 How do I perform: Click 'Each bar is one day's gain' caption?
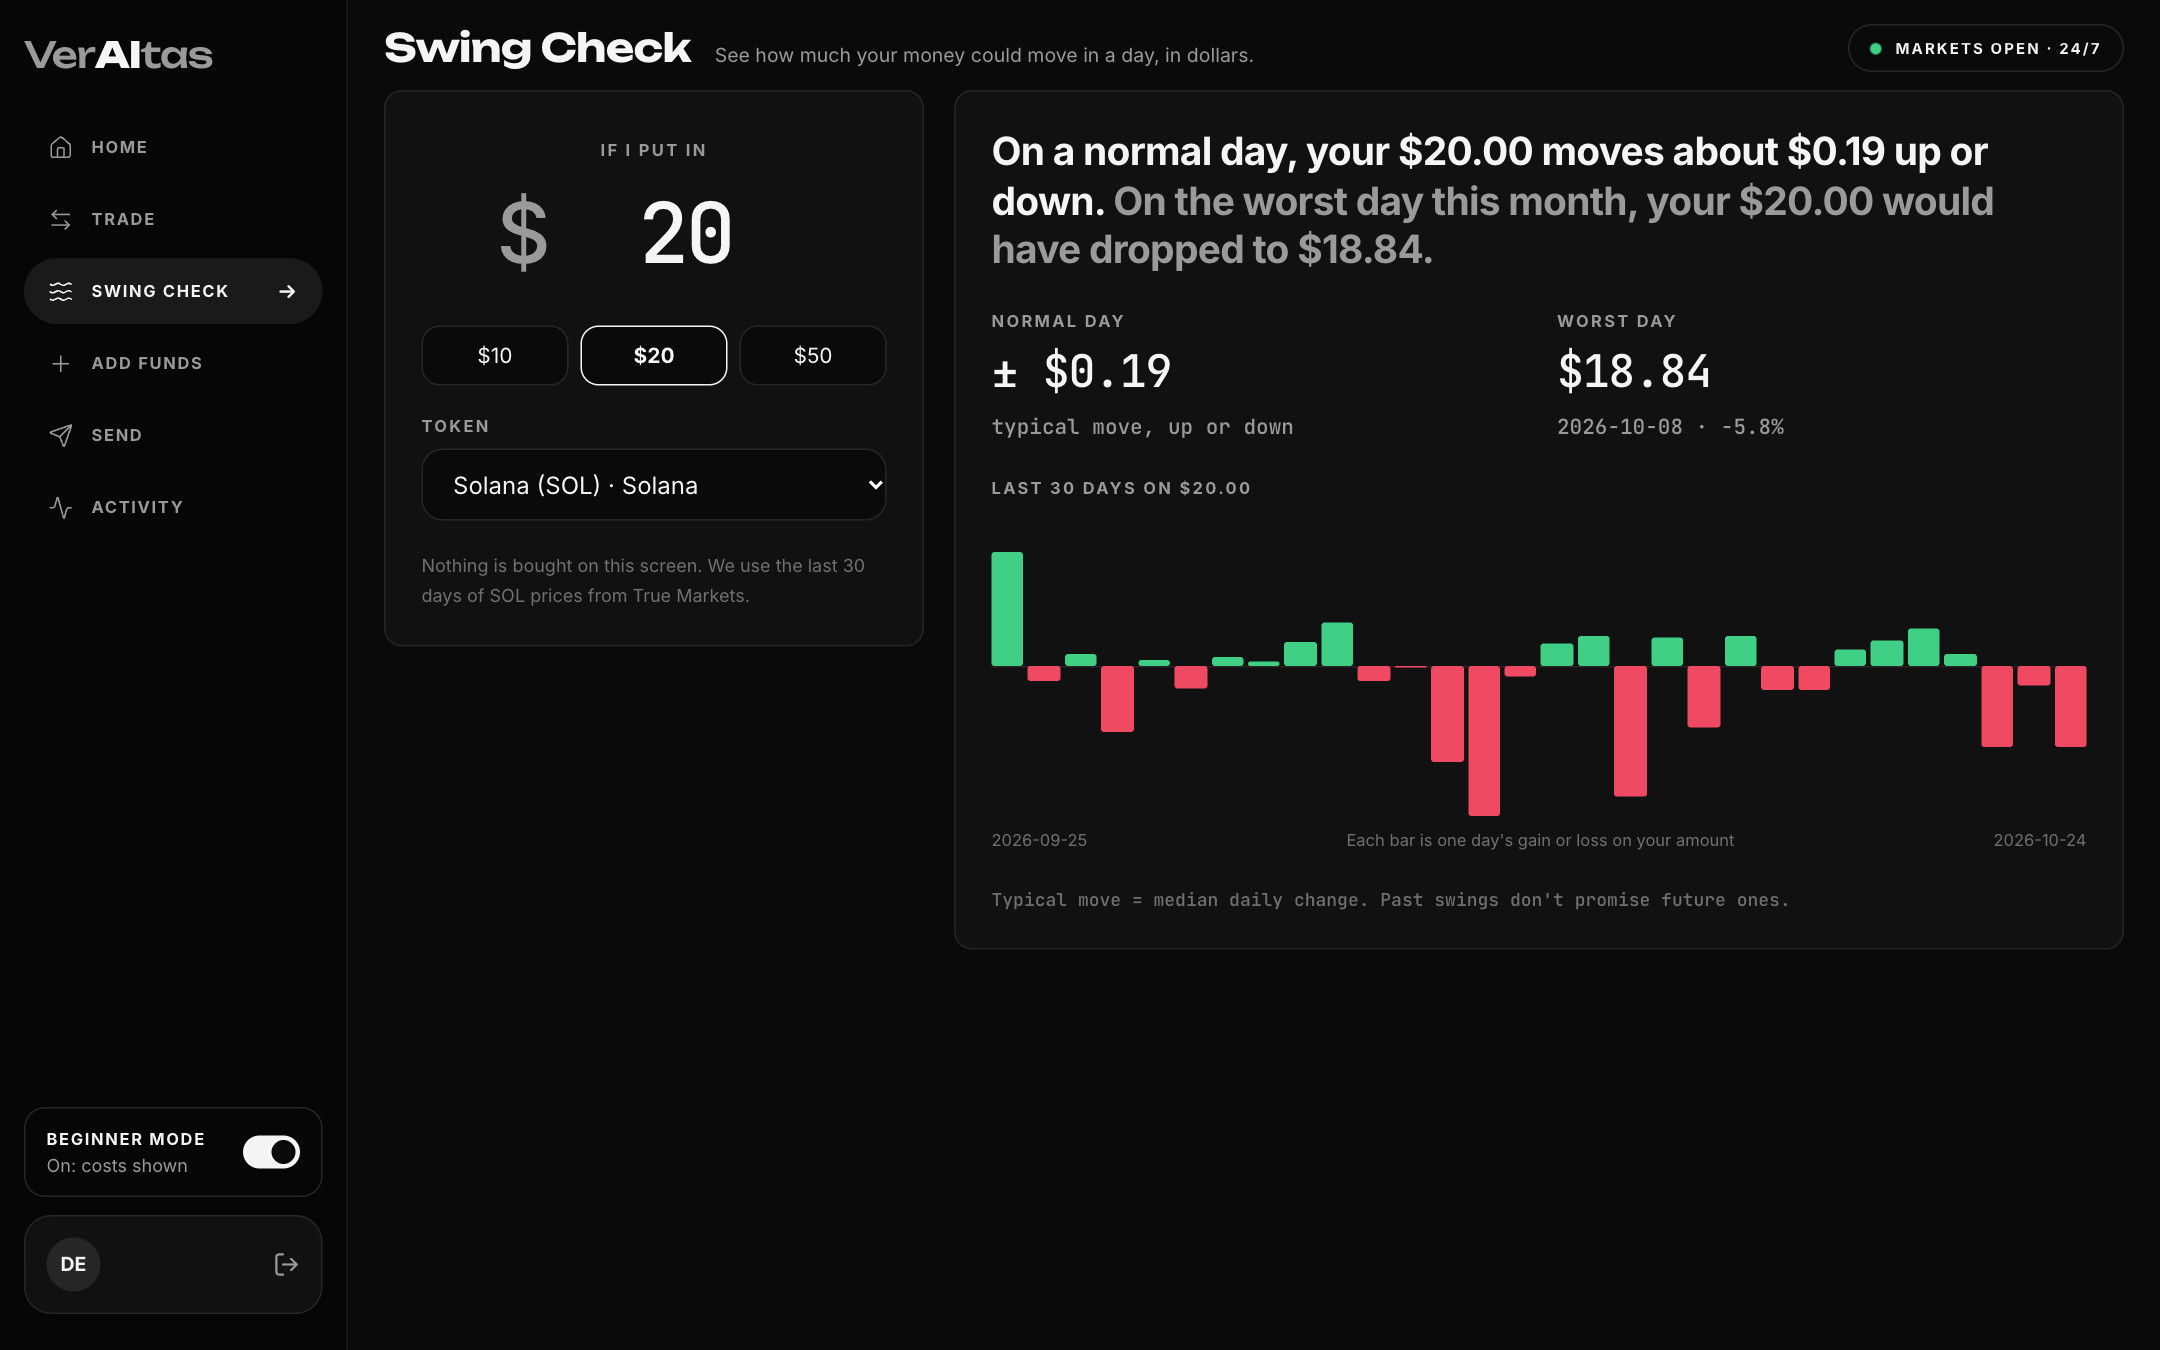click(1540, 840)
